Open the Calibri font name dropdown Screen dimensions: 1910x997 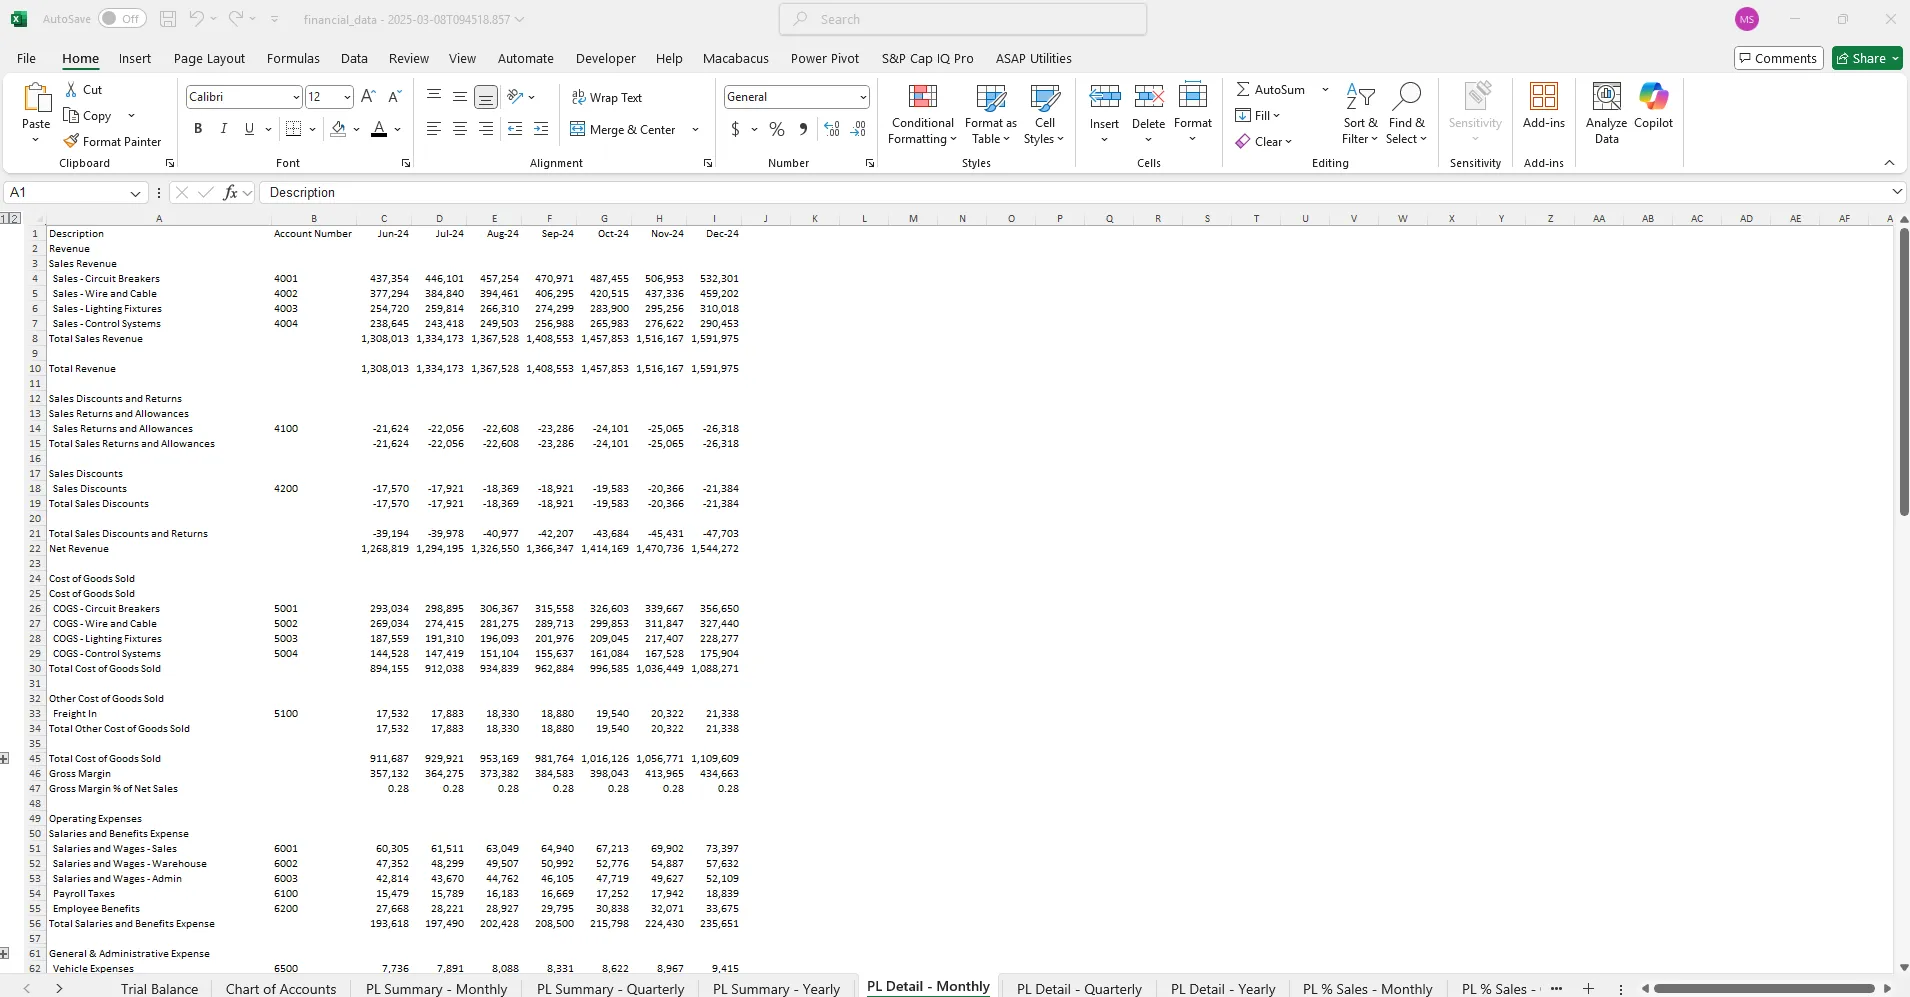coord(296,97)
